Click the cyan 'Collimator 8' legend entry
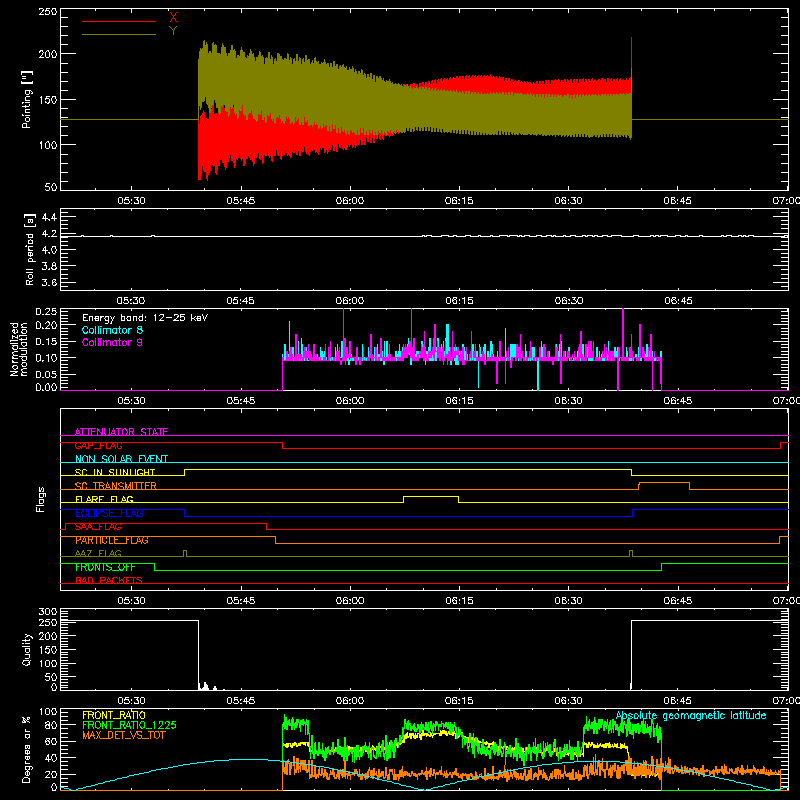The width and height of the screenshot is (800, 800). pyautogui.click(x=112, y=330)
